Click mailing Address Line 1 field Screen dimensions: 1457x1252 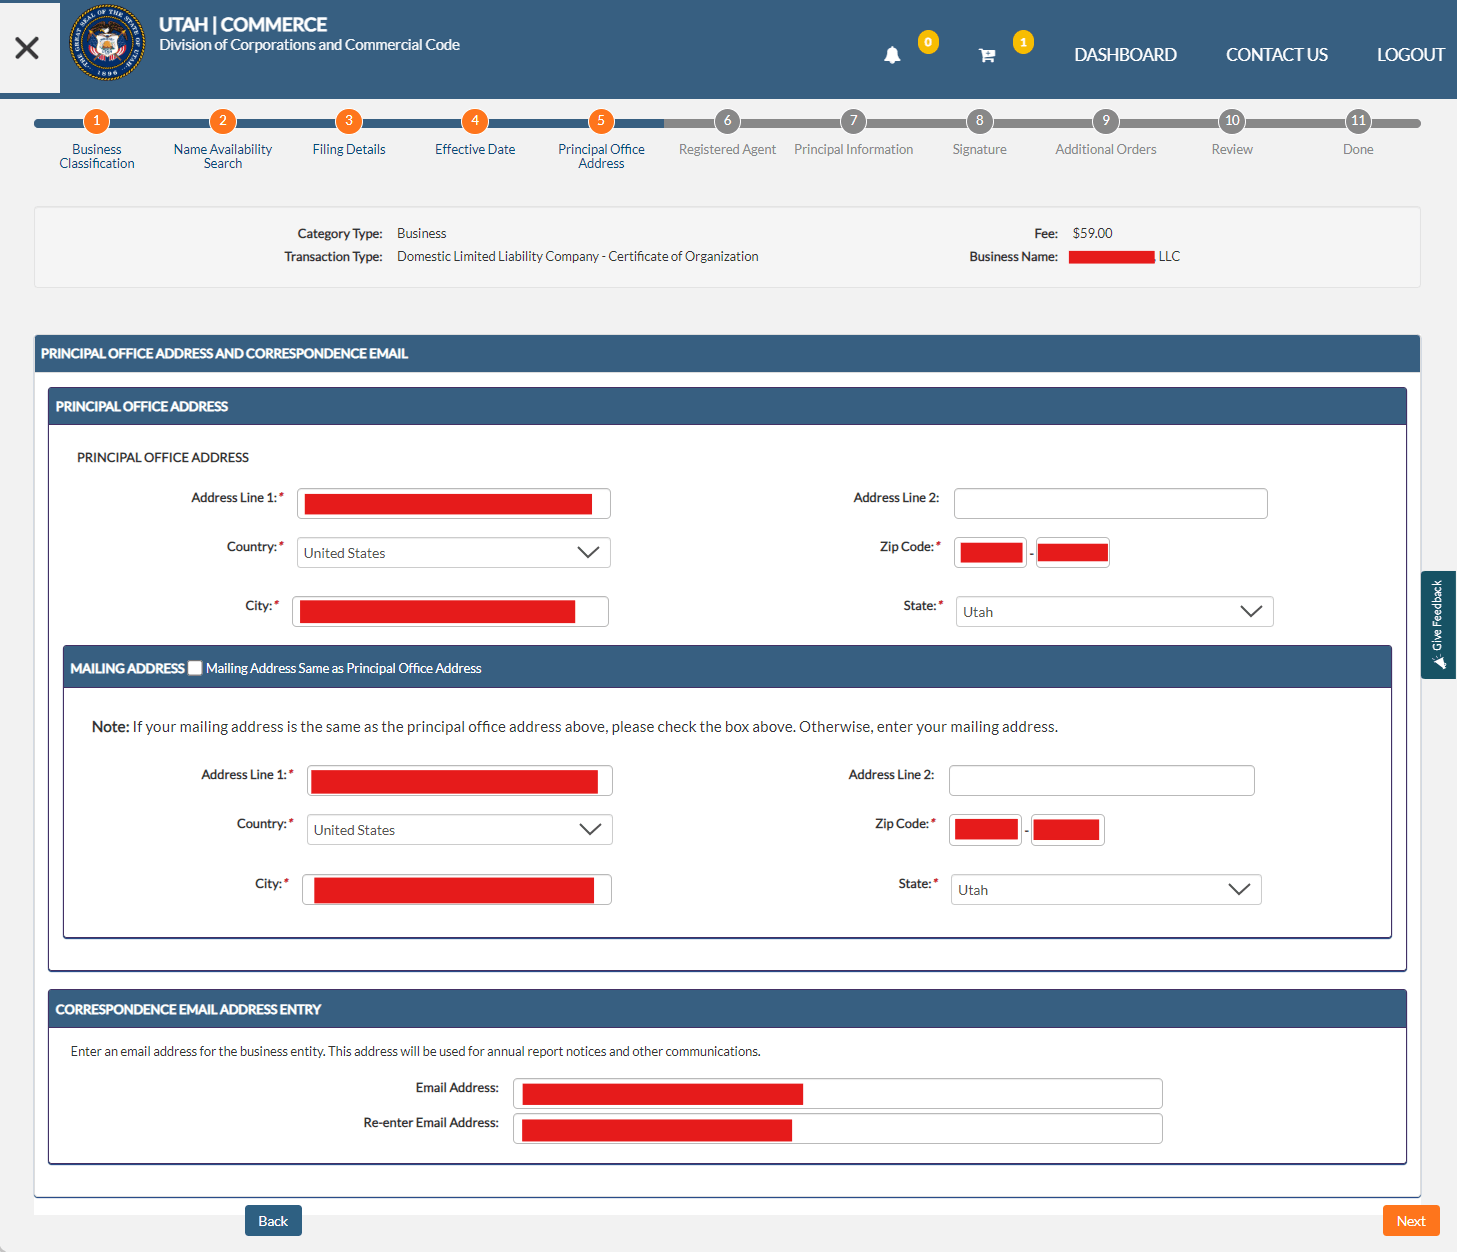coord(460,780)
